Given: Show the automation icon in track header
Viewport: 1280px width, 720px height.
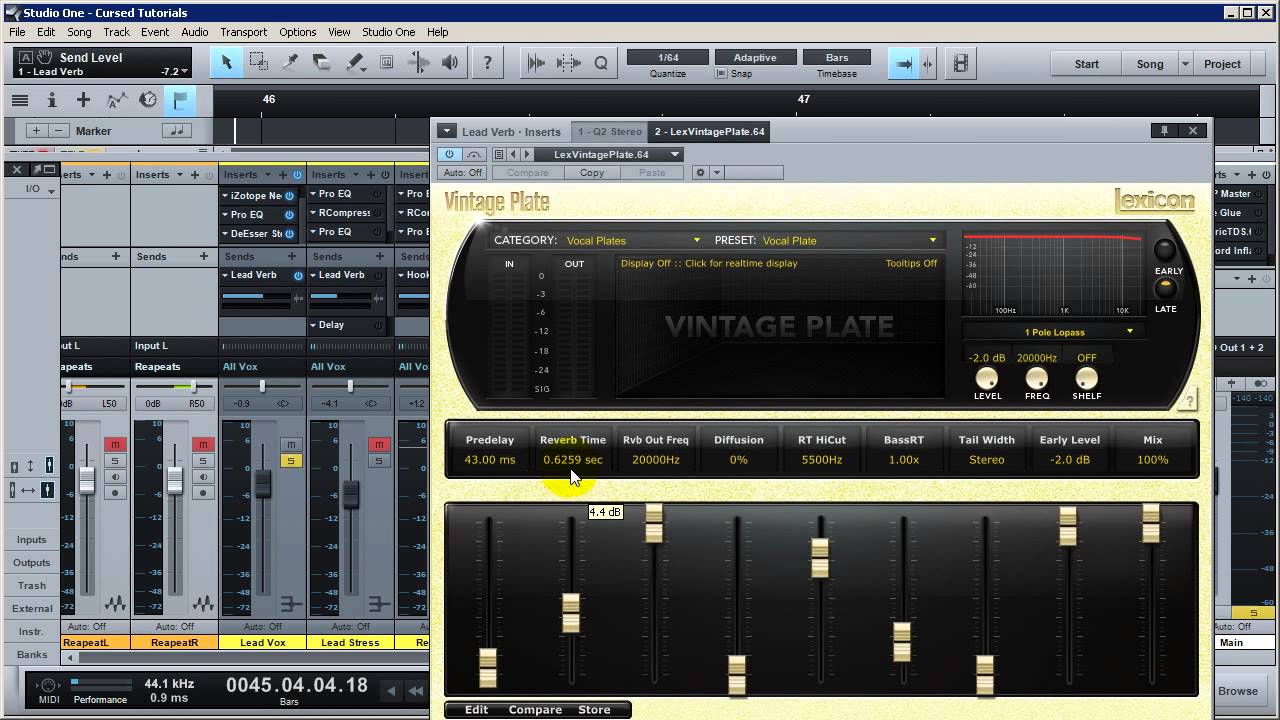Looking at the screenshot, I should pyautogui.click(x=116, y=100).
